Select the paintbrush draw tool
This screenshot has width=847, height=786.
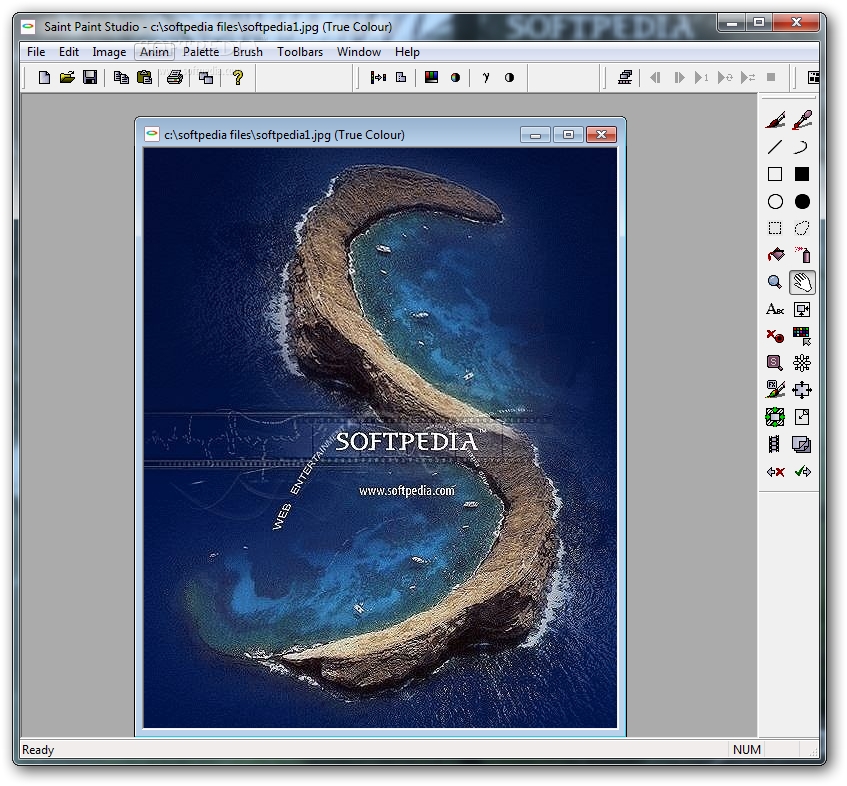[x=775, y=120]
